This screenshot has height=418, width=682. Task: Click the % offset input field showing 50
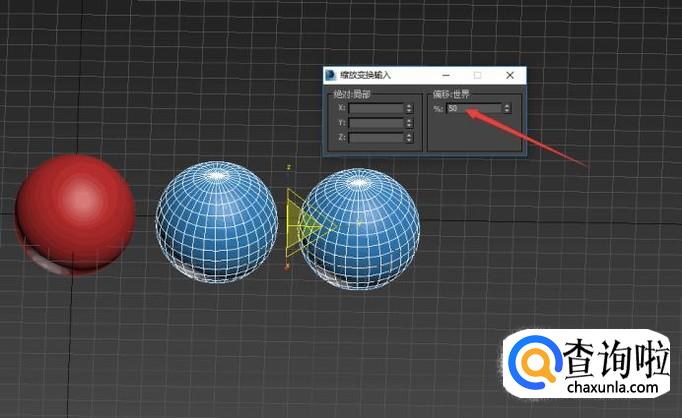coord(474,108)
